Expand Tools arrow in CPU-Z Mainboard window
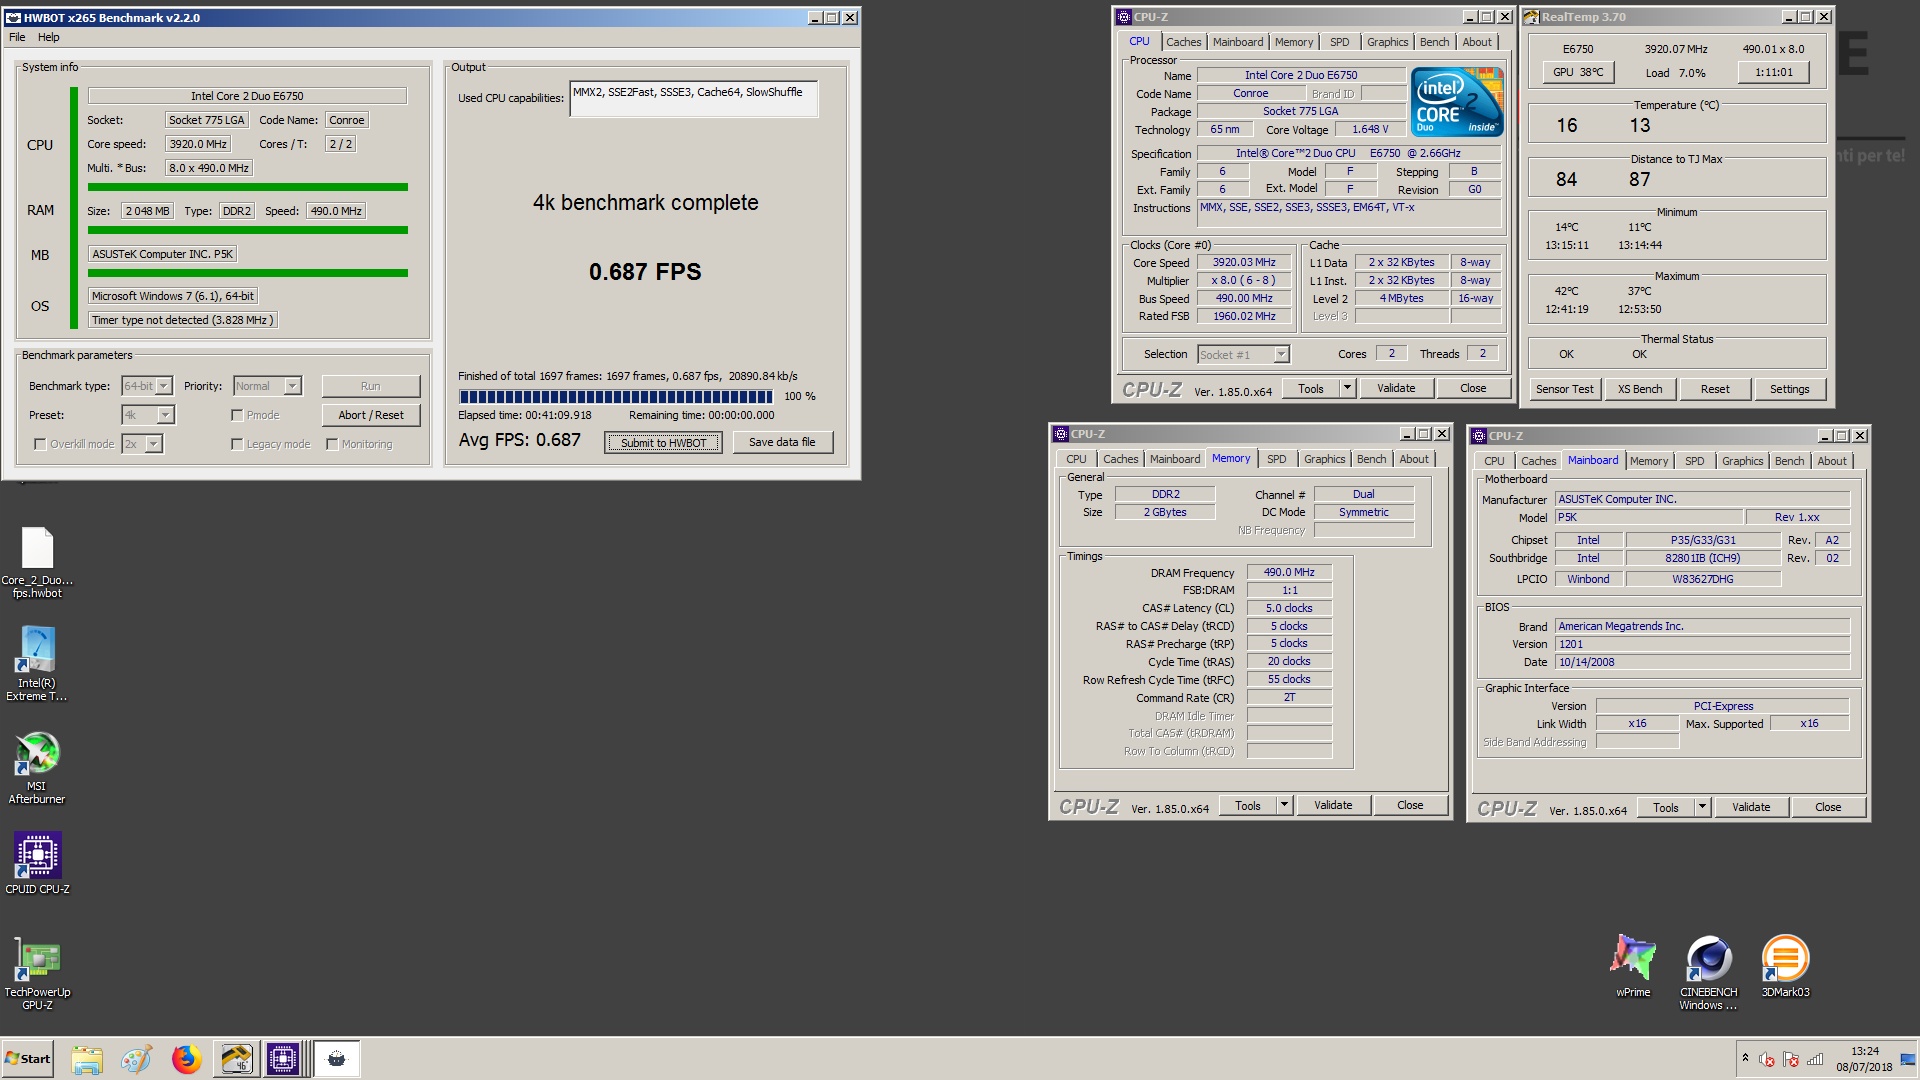1920x1080 pixels. pyautogui.click(x=1702, y=807)
